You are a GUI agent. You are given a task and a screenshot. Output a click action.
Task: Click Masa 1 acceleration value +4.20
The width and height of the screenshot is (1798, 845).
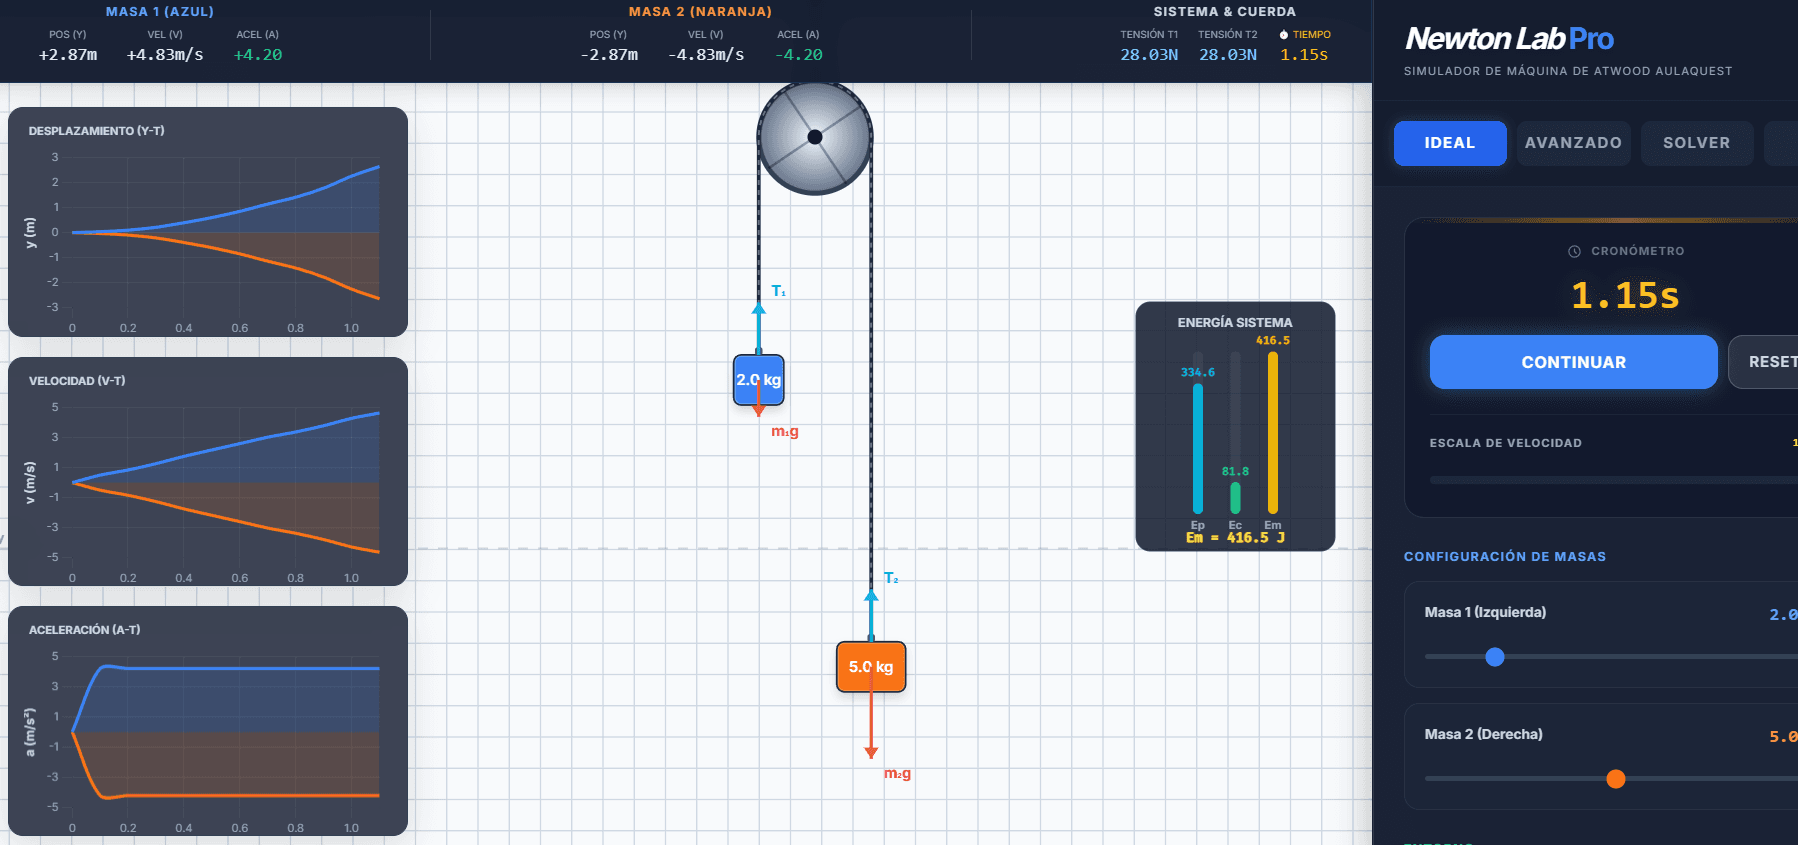tap(258, 55)
